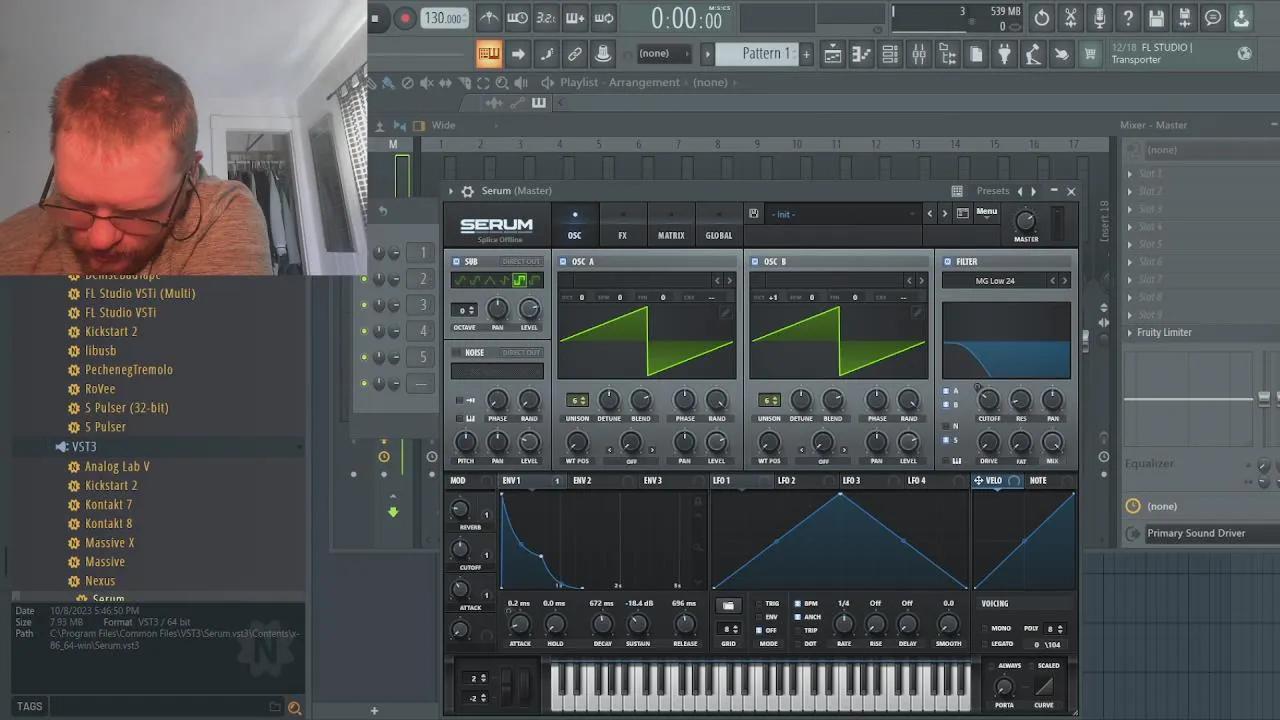Image resolution: width=1280 pixels, height=720 pixels.
Task: Click the Serum MASTER volume knob
Action: [1025, 220]
